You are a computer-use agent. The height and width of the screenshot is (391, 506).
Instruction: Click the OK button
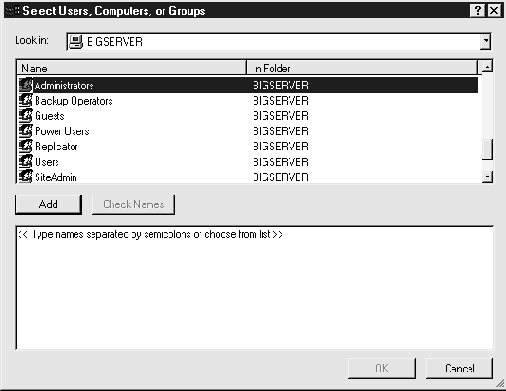(x=382, y=368)
